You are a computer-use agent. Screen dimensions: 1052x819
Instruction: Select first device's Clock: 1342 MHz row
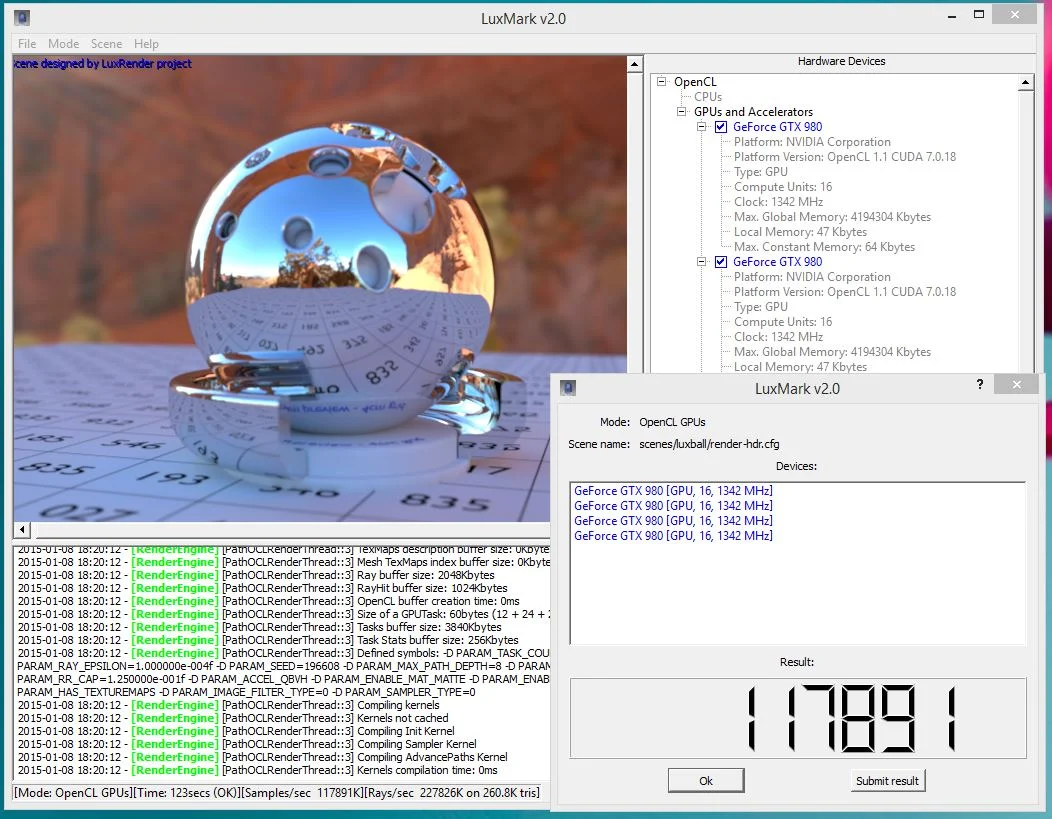tap(778, 202)
